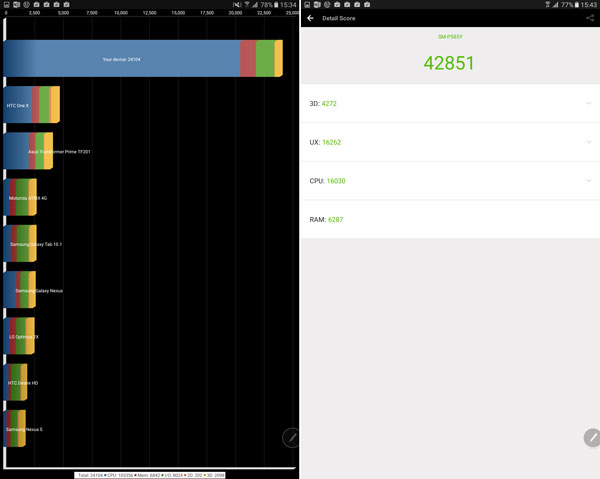Tap the back arrow beside Detail Score
Image resolution: width=600 pixels, height=479 pixels.
click(x=310, y=18)
